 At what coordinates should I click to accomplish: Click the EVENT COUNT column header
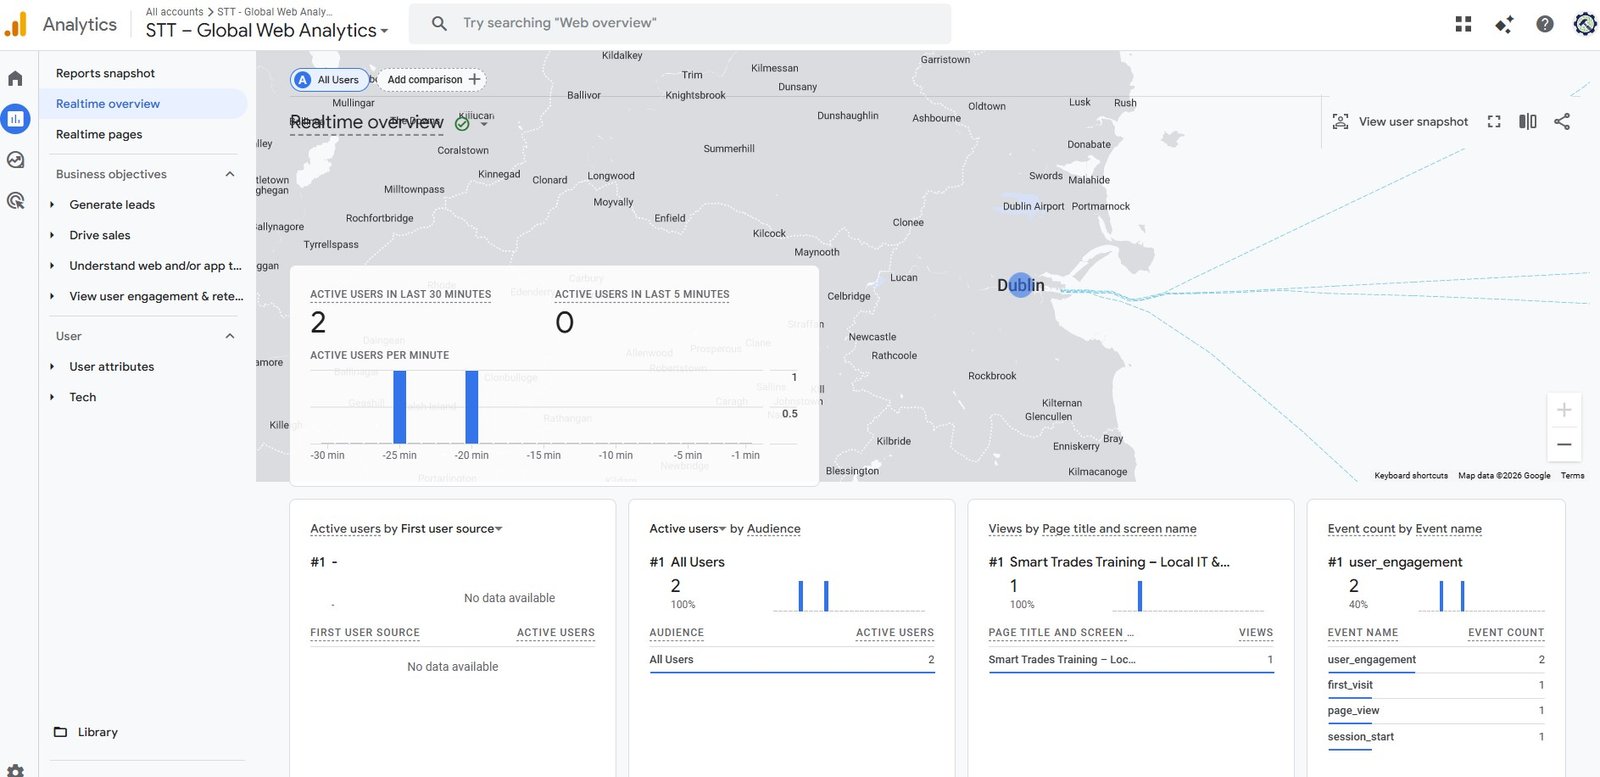point(1506,633)
